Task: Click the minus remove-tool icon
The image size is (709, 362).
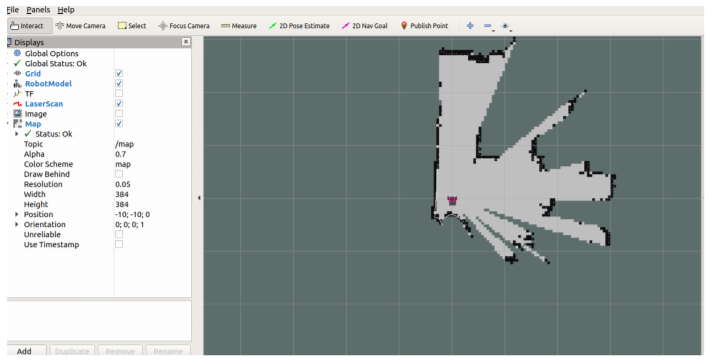Action: (487, 26)
